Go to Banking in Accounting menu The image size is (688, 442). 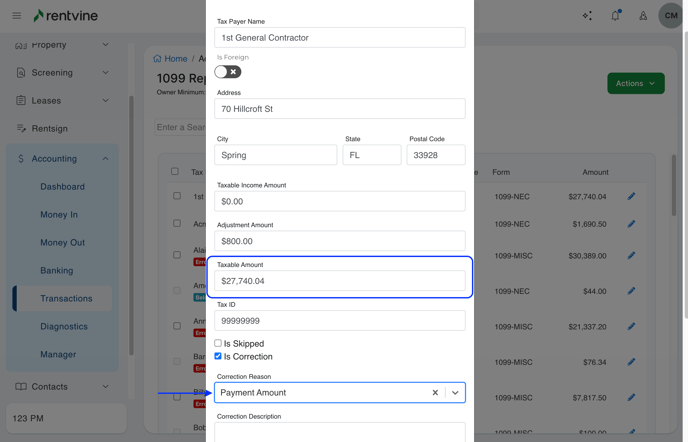coord(57,270)
